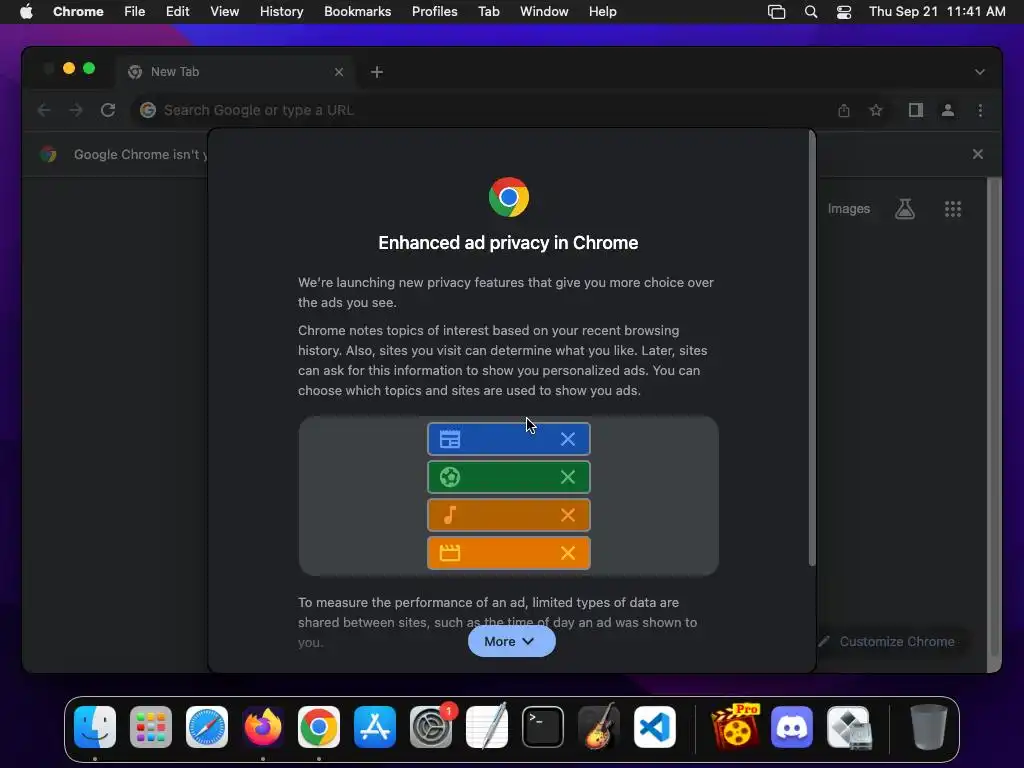This screenshot has height=768, width=1024.
Task: Click the forward navigation arrow
Action: [76, 110]
